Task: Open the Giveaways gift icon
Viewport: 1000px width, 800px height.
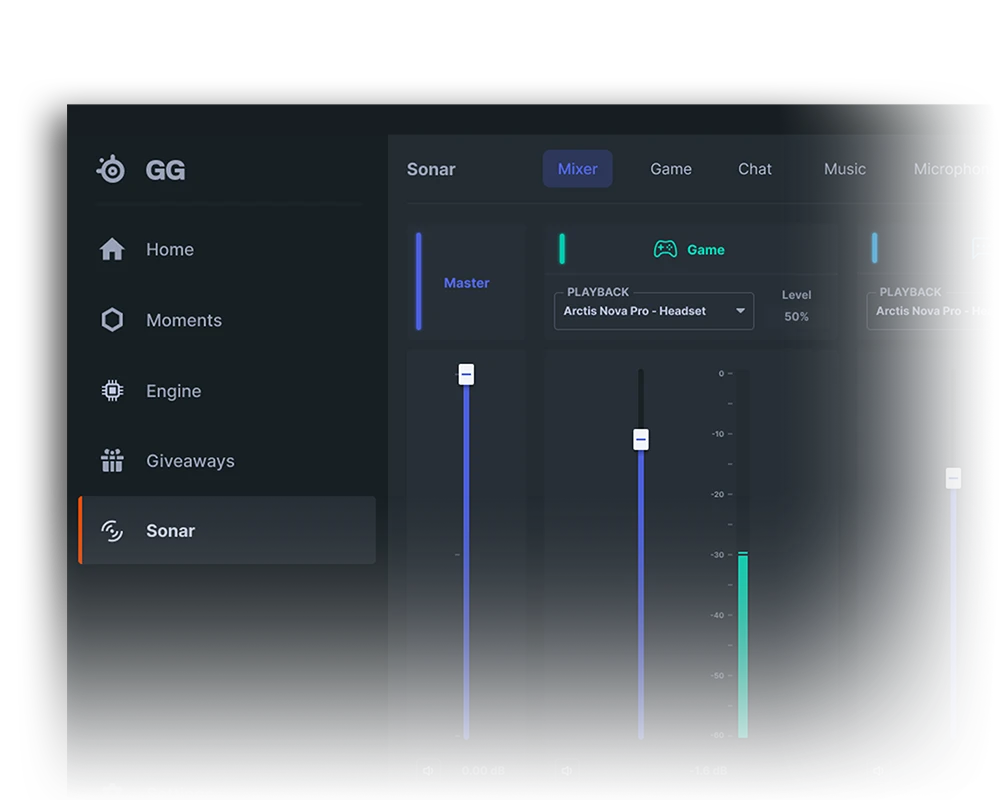Action: (110, 461)
